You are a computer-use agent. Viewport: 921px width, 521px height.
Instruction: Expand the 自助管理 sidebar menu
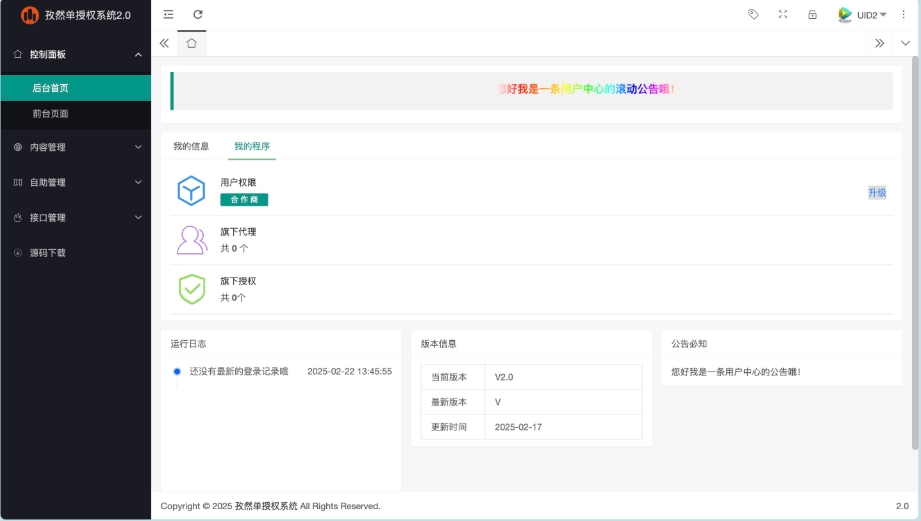[75, 182]
